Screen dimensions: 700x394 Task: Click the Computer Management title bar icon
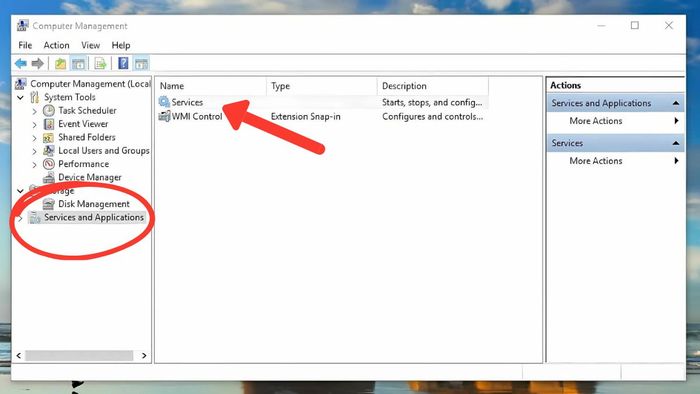(x=23, y=25)
